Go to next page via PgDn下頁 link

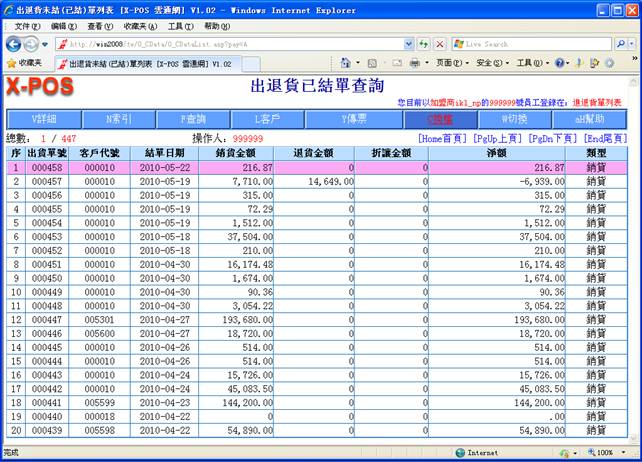coord(552,138)
